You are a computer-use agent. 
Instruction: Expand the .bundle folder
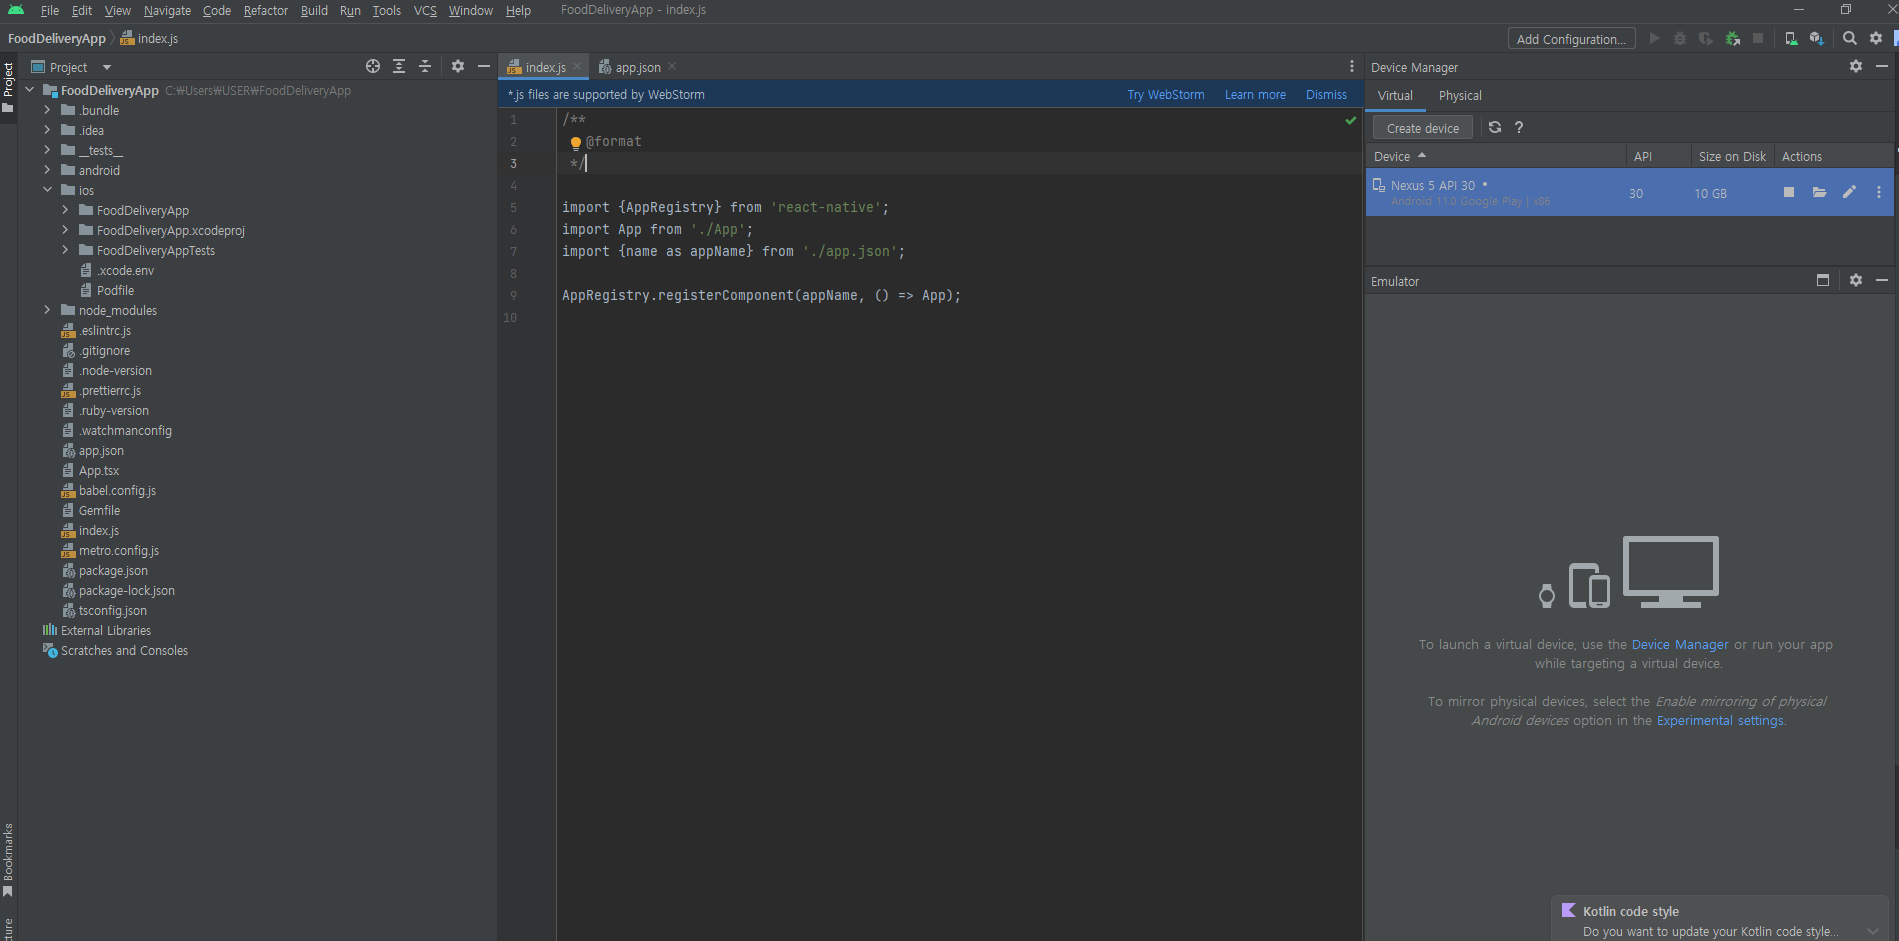point(47,110)
